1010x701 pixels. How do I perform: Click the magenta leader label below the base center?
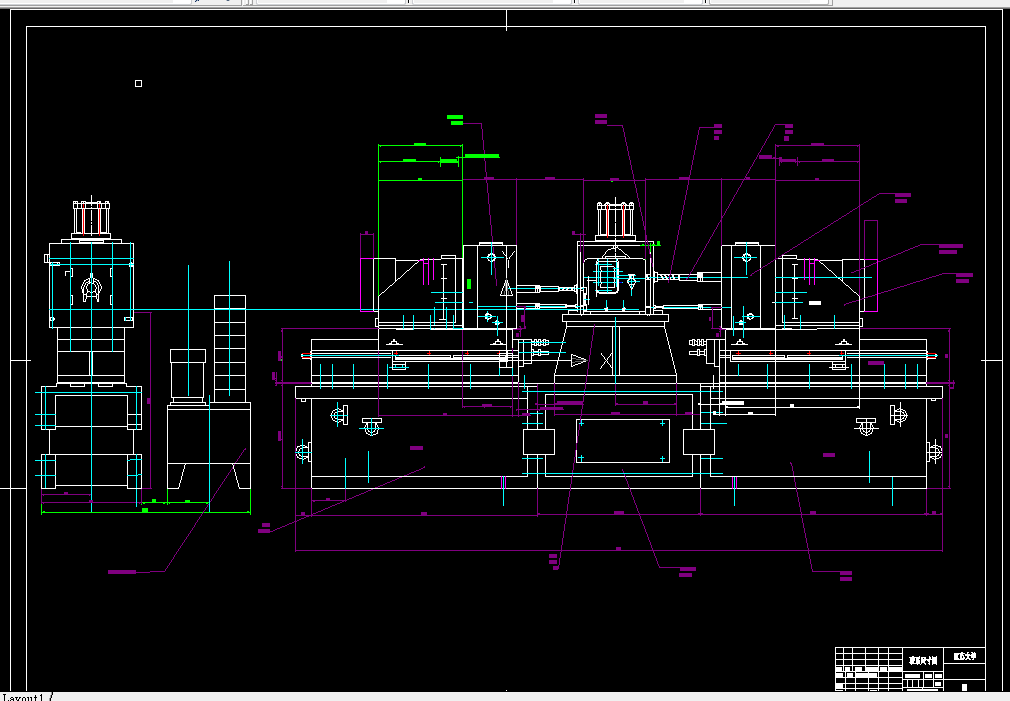pyautogui.click(x=687, y=571)
